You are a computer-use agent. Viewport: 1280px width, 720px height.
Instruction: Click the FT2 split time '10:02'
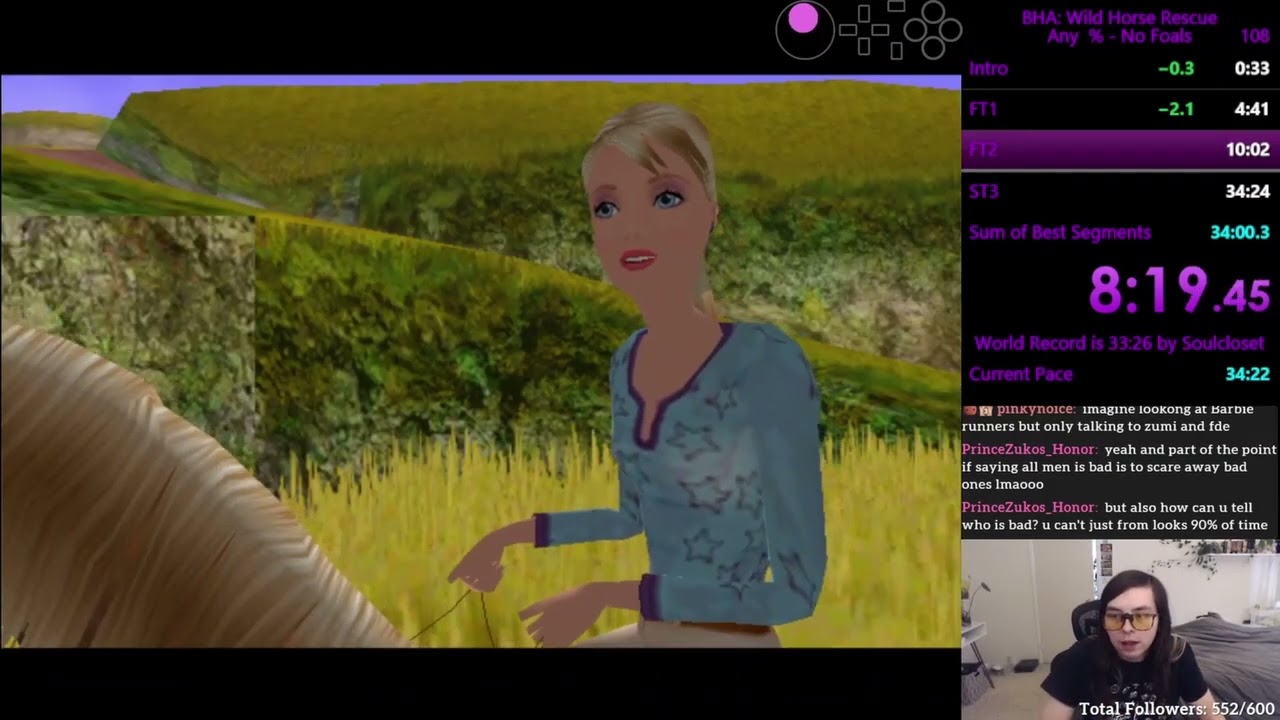(x=1247, y=150)
